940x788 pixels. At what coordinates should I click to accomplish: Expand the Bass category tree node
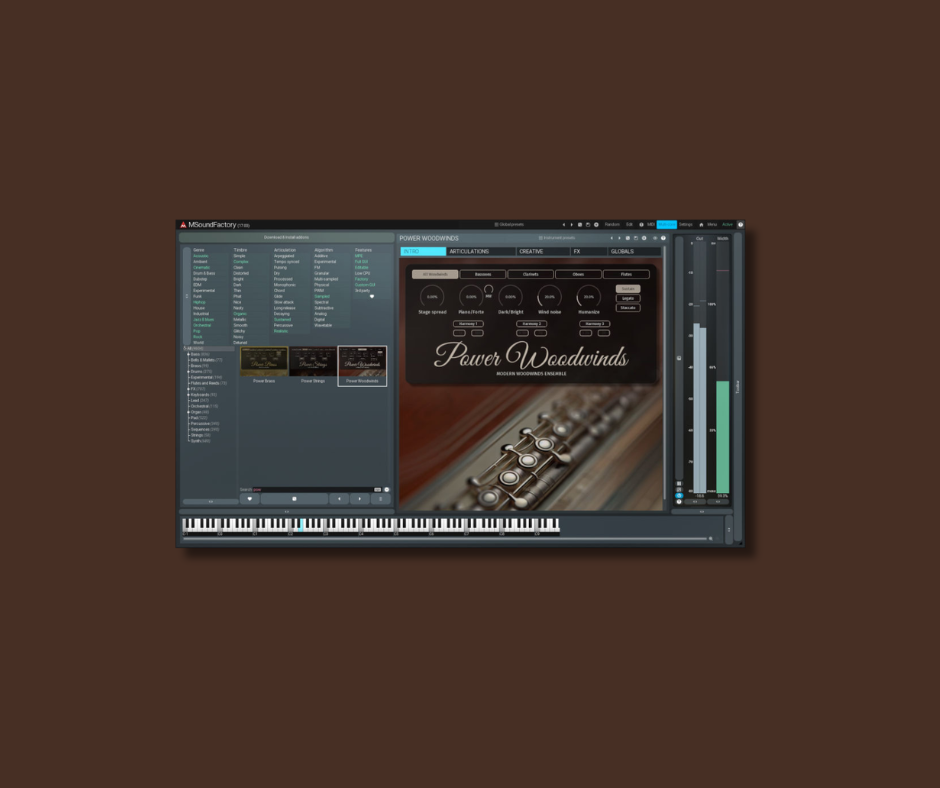pyautogui.click(x=188, y=354)
